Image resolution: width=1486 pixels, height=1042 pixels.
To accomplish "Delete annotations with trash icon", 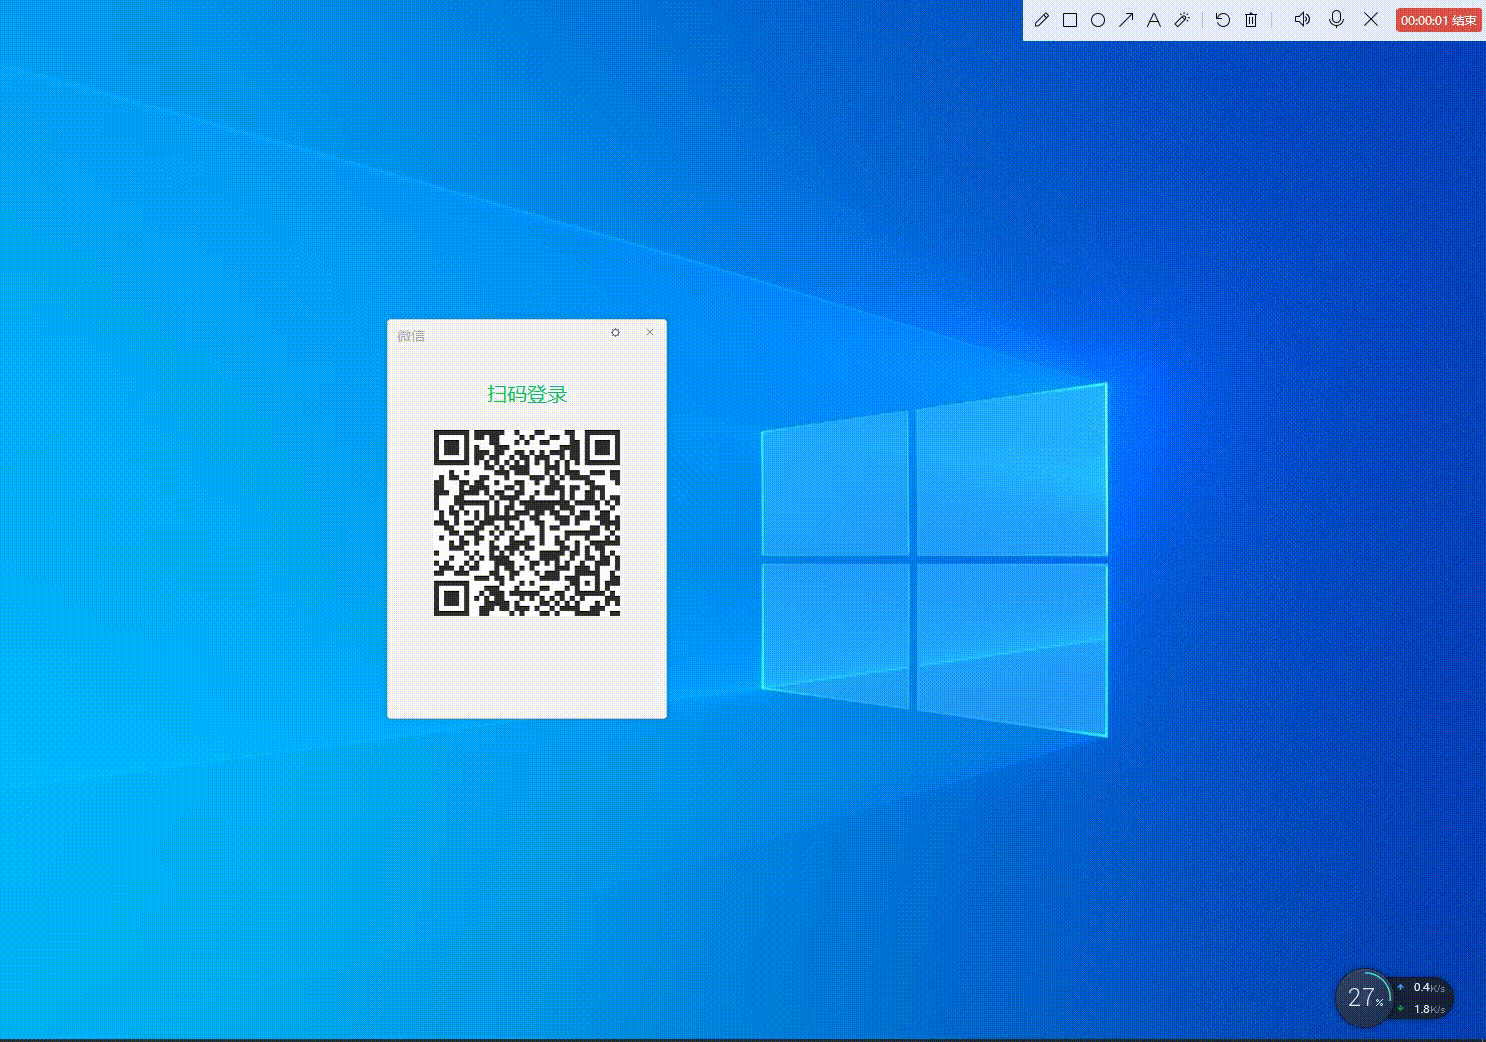I will [x=1251, y=20].
